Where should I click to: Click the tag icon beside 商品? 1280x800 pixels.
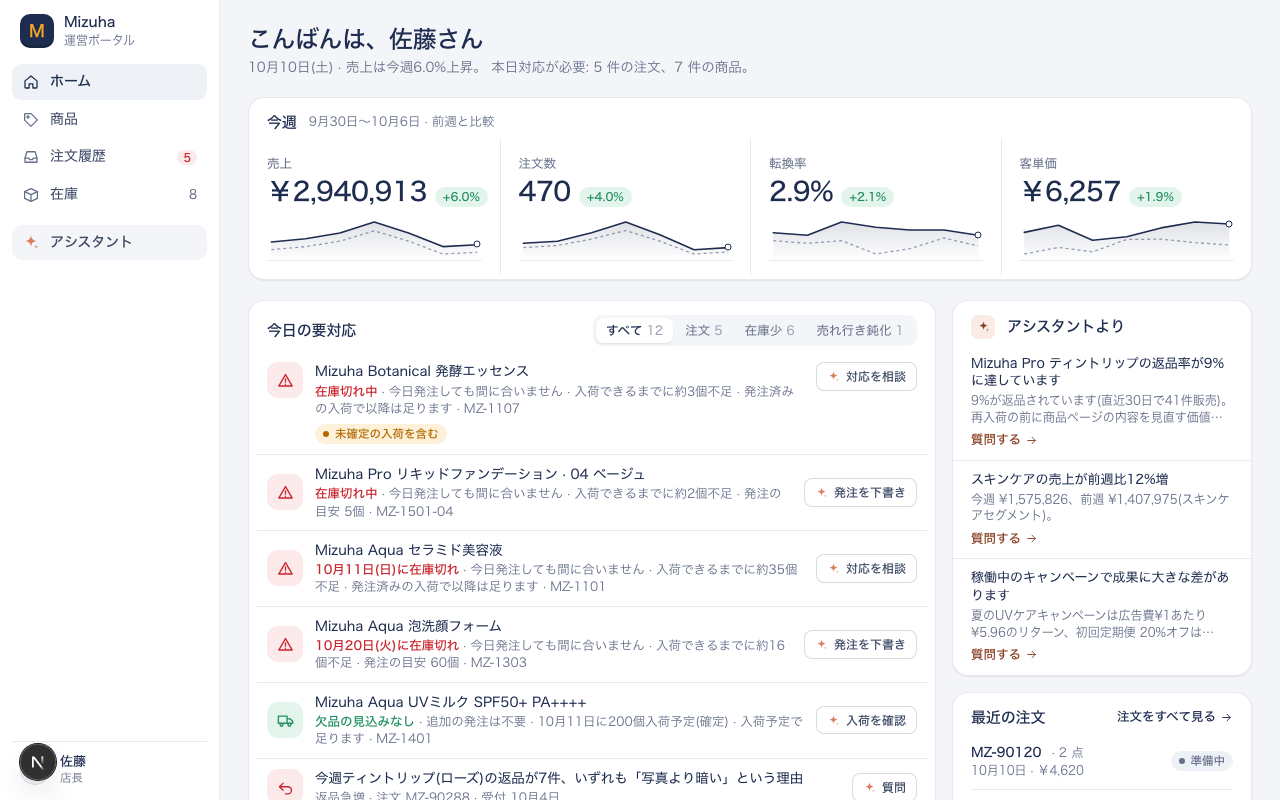31,119
